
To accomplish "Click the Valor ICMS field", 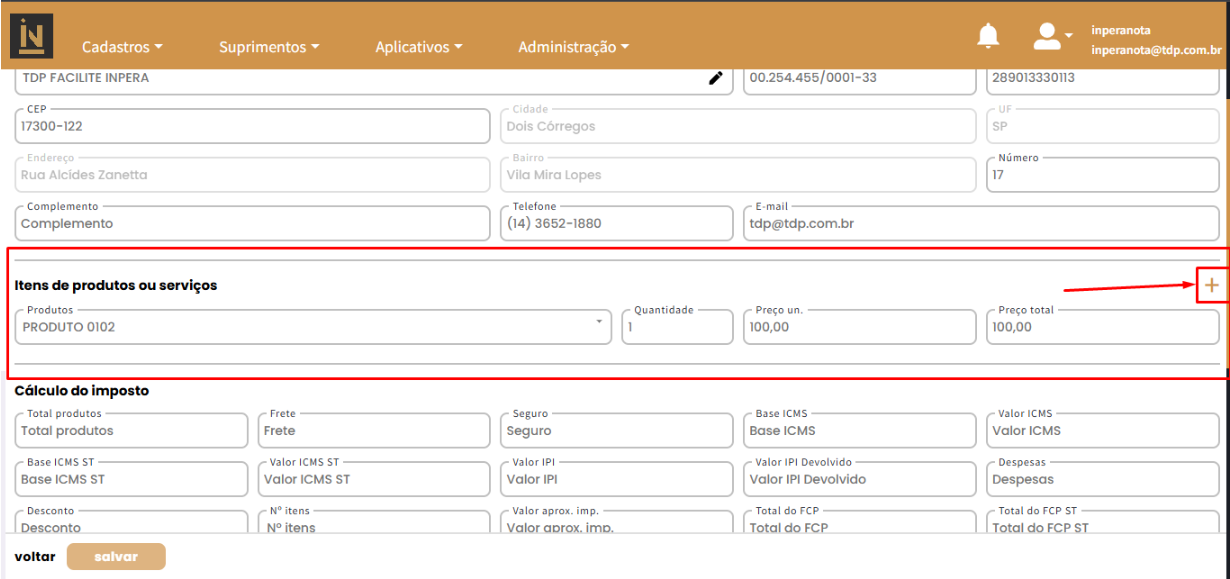I will pos(1103,431).
